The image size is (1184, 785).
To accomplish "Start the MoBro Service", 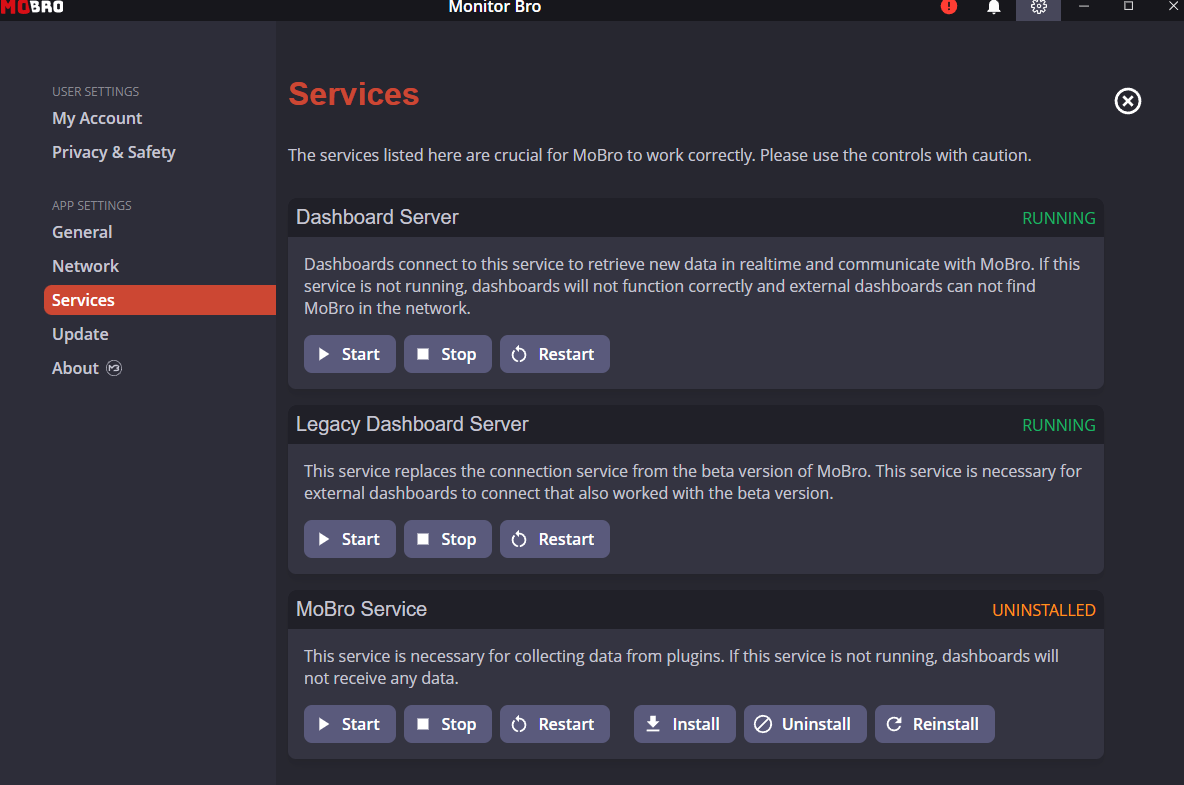I will (350, 724).
